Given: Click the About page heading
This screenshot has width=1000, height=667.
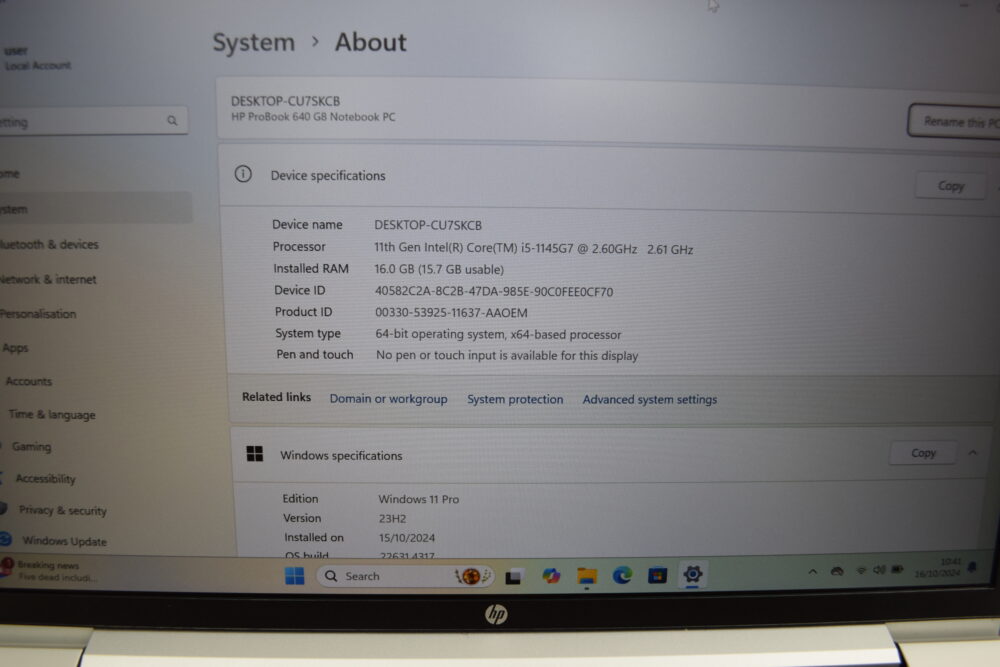Looking at the screenshot, I should 371,42.
